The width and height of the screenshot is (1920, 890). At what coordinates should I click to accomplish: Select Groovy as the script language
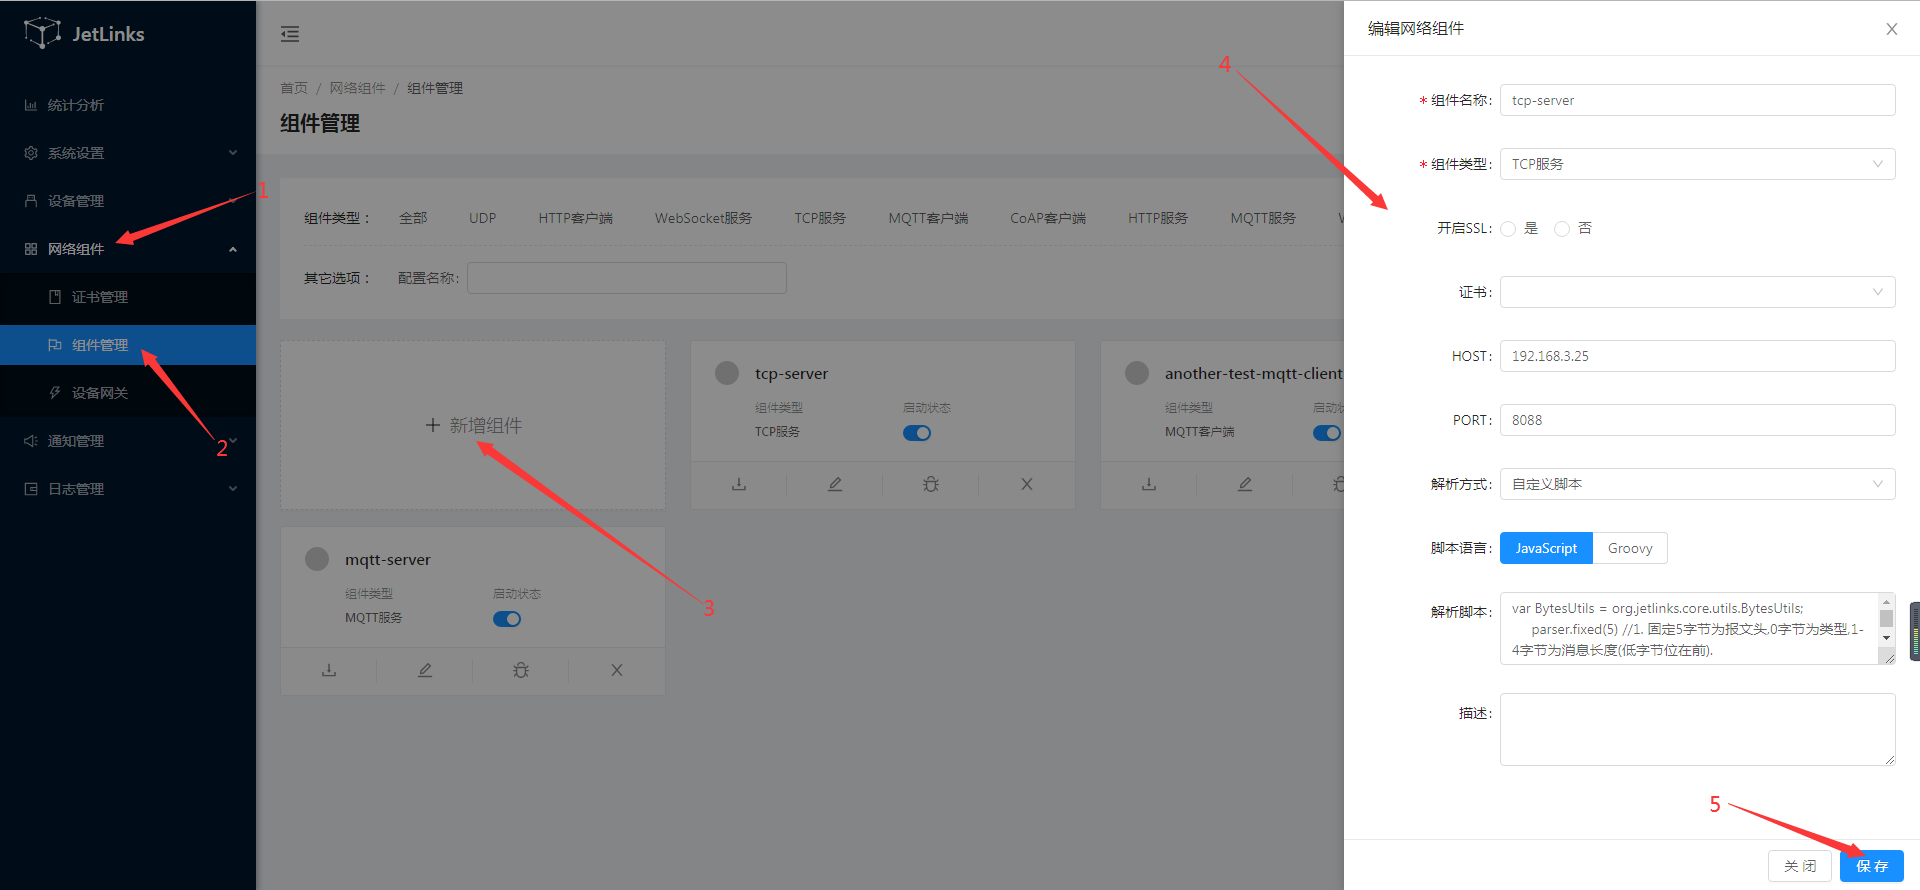click(x=1629, y=548)
